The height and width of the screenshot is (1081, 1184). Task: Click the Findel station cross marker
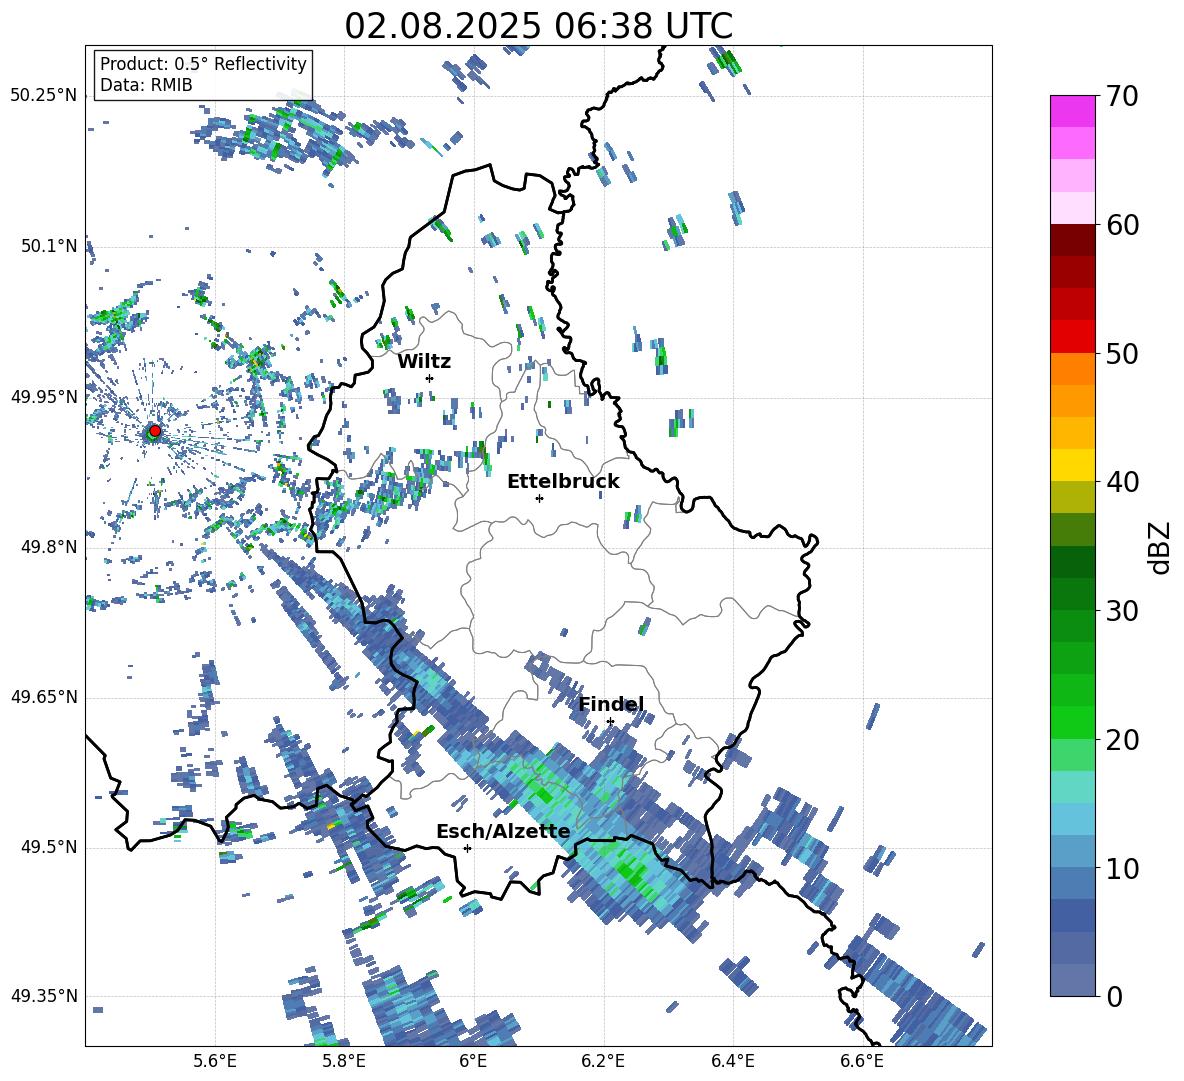tap(610, 722)
